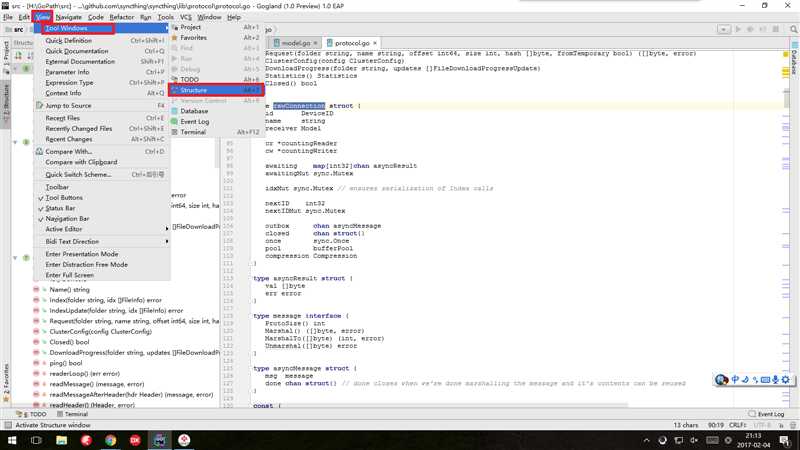Viewport: 800px width, 450px height.
Task: Click the Run arrow toolbar icon
Action: 737,30
